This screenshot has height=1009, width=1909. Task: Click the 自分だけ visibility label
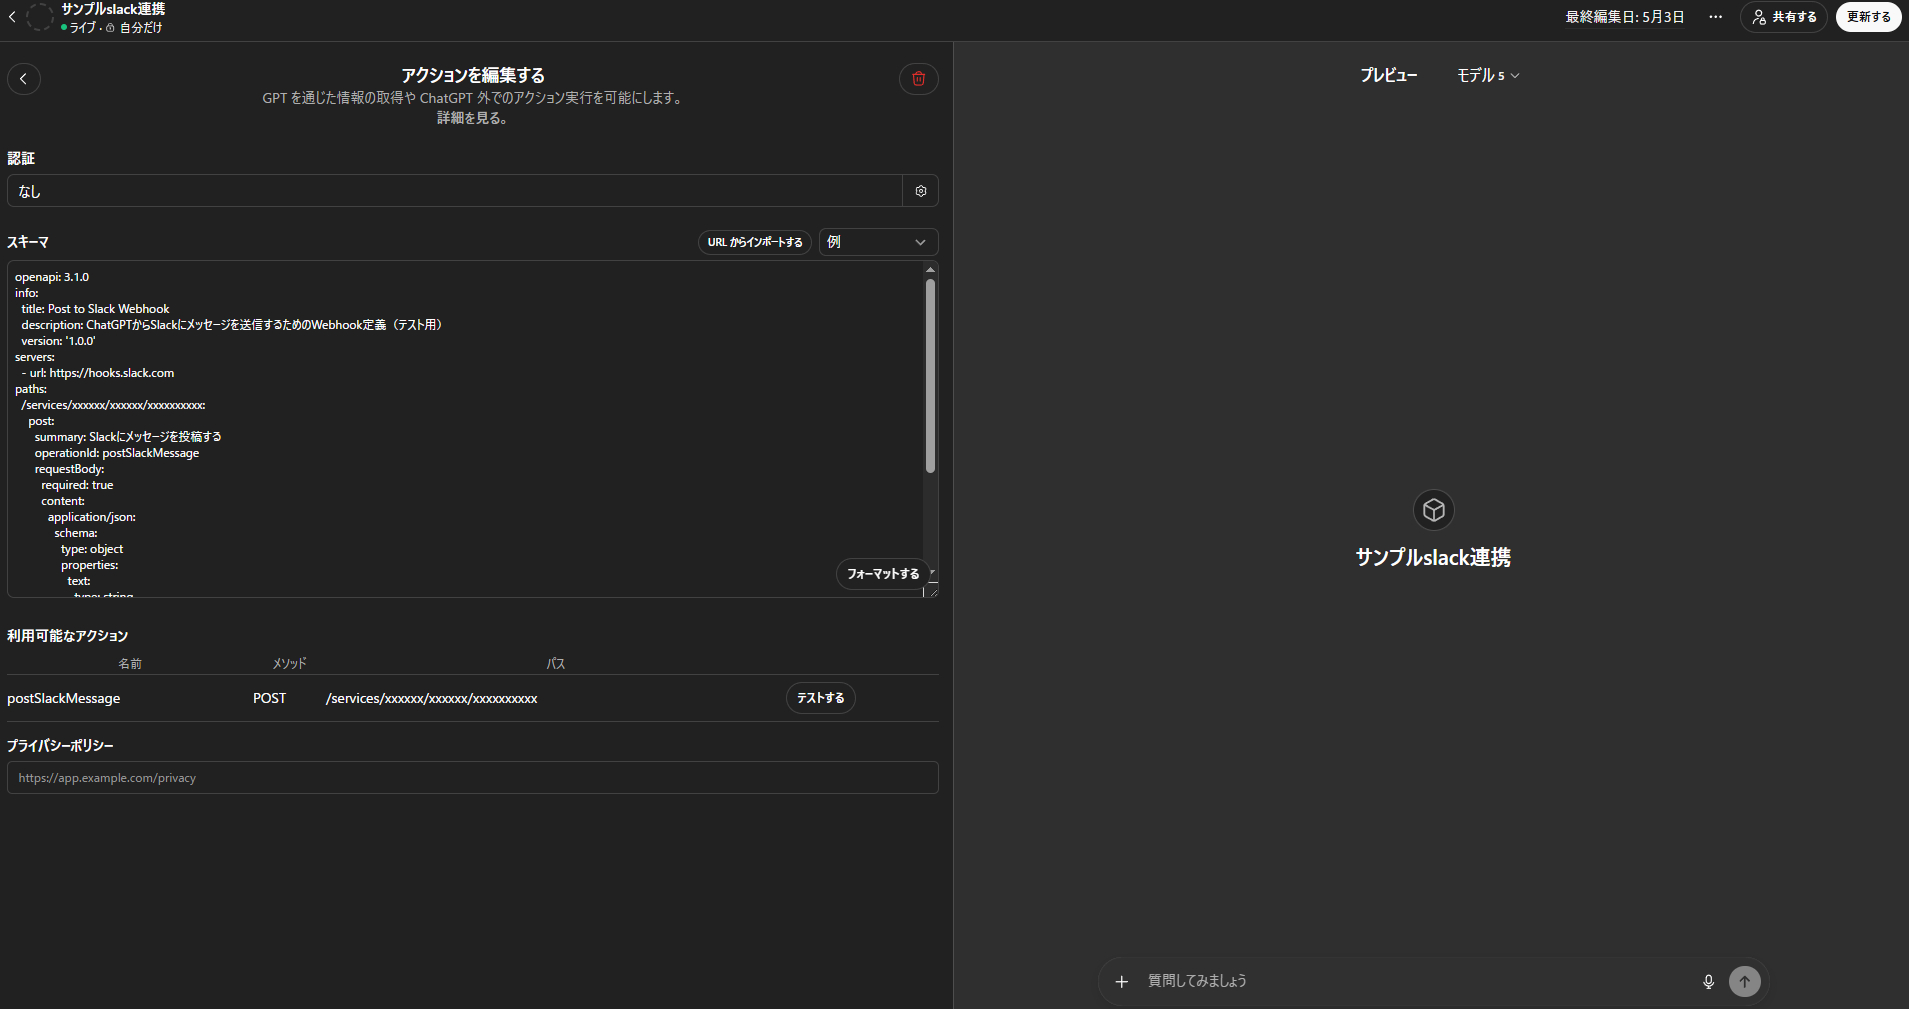pyautogui.click(x=141, y=28)
